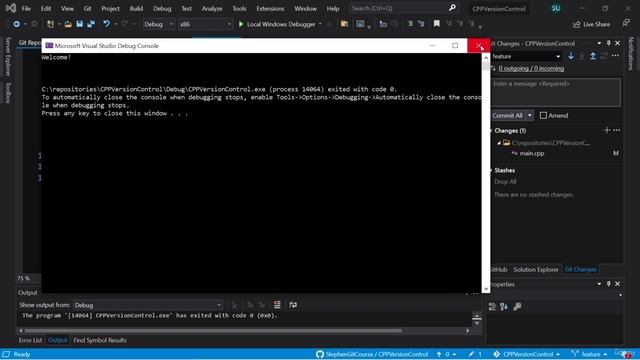The width and height of the screenshot is (640, 360).
Task: Click the Property Pages wrench icon
Action: pos(517,307)
